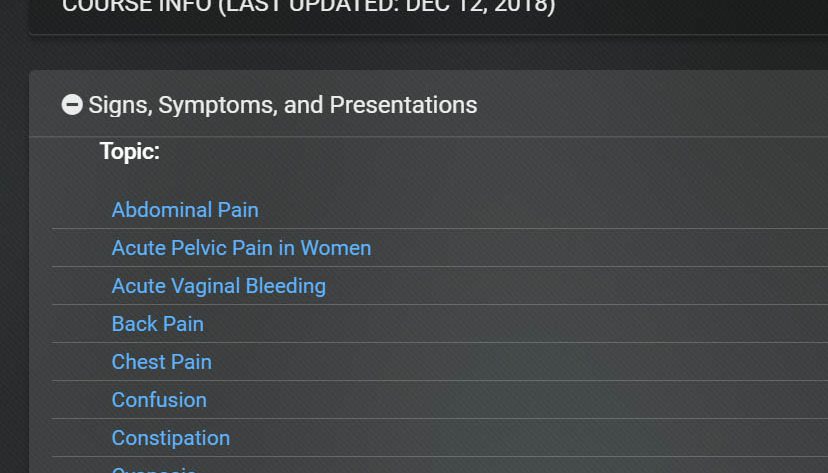Image resolution: width=828 pixels, height=473 pixels.
Task: Go to the Back Pain topic
Action: pyautogui.click(x=157, y=324)
